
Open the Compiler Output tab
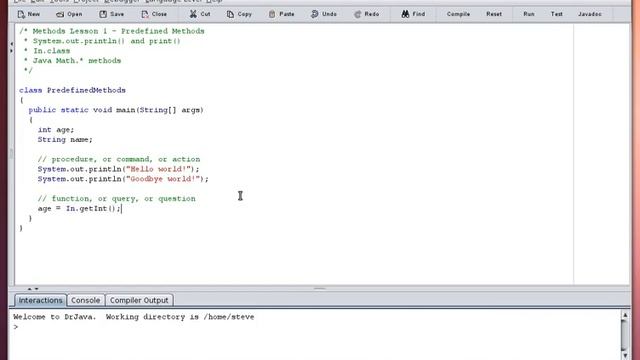pos(139,300)
